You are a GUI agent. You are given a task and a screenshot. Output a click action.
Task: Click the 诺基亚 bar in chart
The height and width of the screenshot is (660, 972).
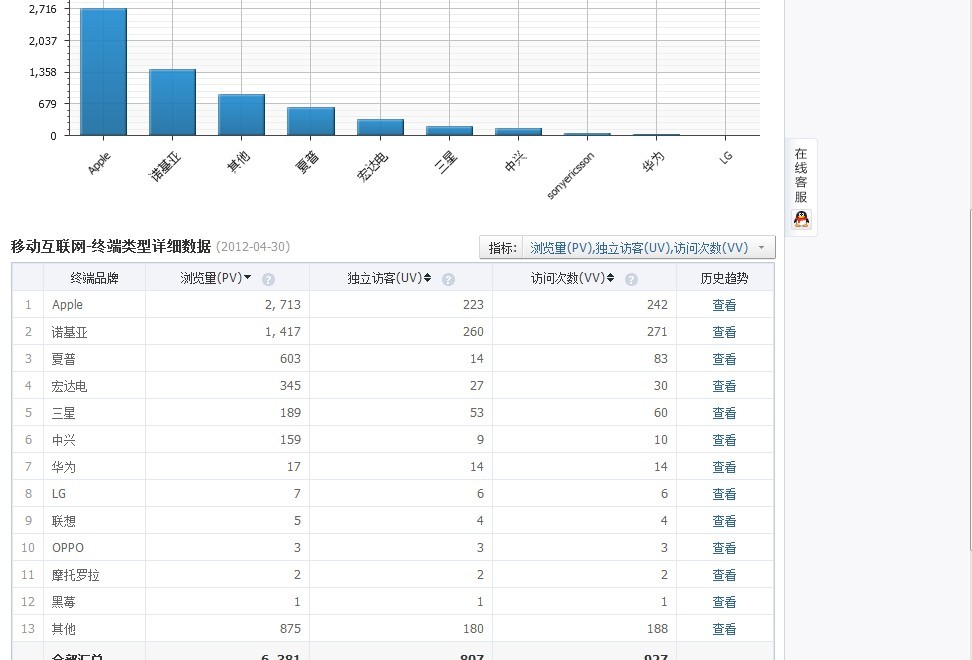pos(172,102)
